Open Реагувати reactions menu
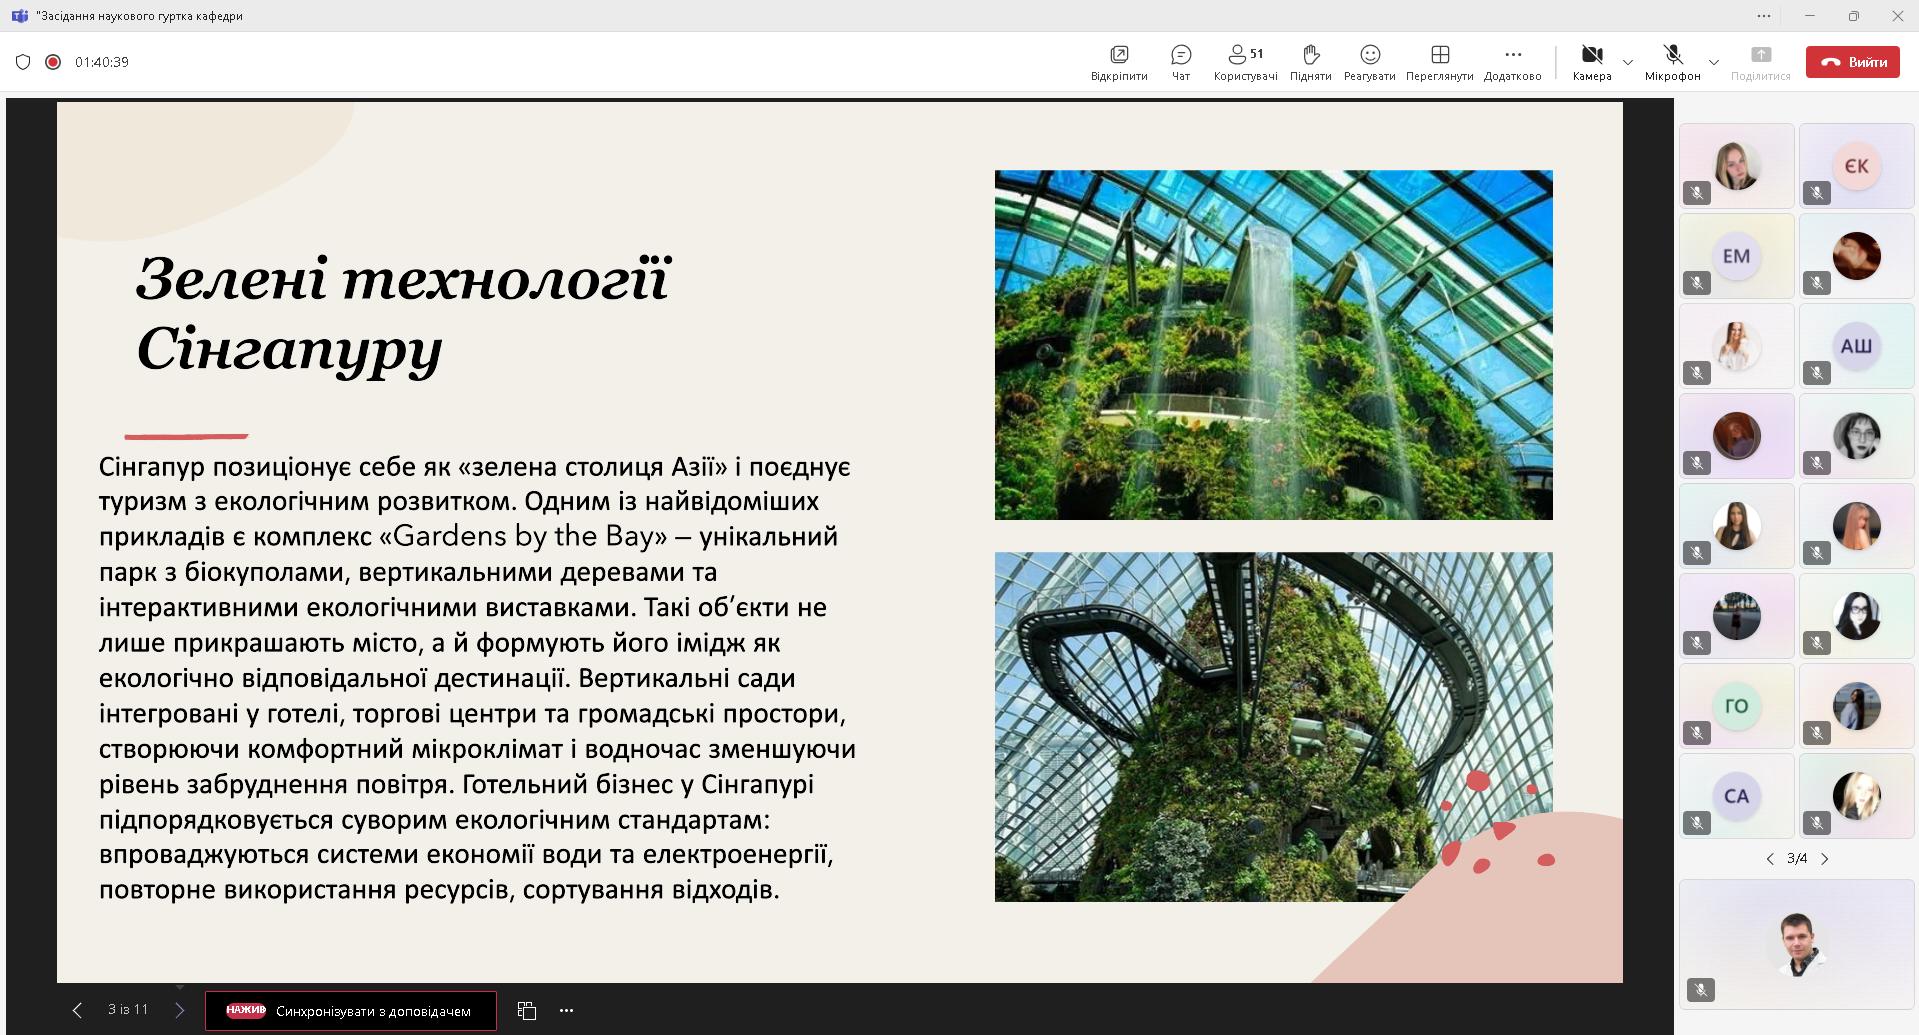Image resolution: width=1919 pixels, height=1035 pixels. (x=1370, y=62)
